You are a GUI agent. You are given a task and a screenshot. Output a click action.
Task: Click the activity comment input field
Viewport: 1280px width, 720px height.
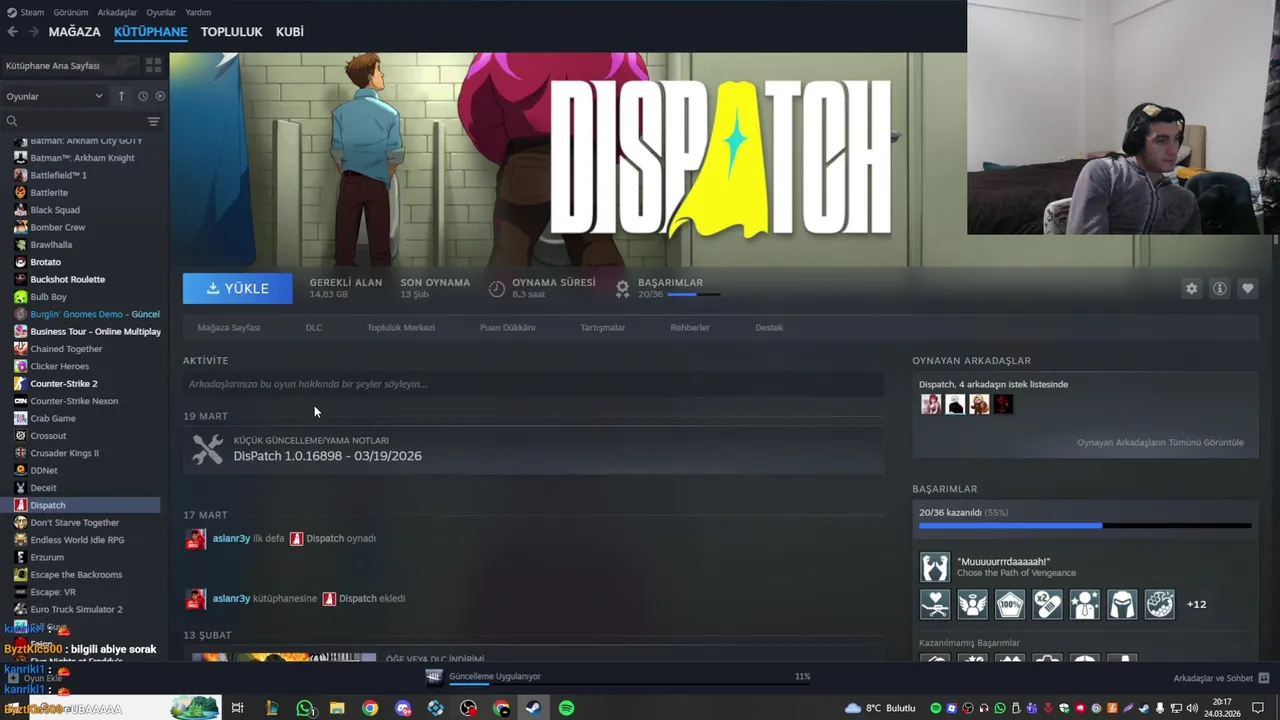[533, 384]
